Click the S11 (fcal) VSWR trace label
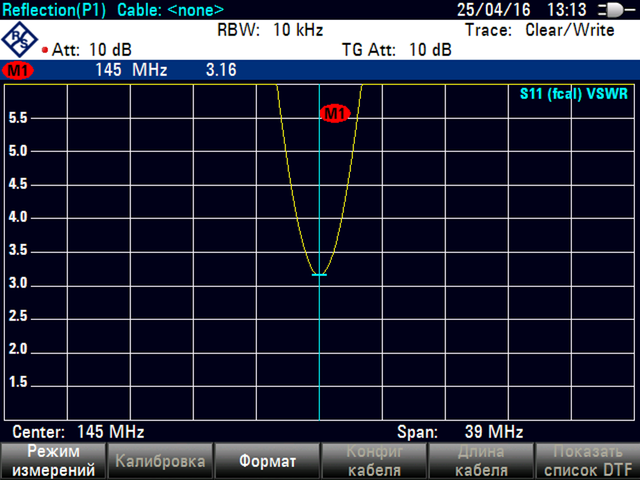Viewport: 640px width, 480px height. (x=572, y=95)
